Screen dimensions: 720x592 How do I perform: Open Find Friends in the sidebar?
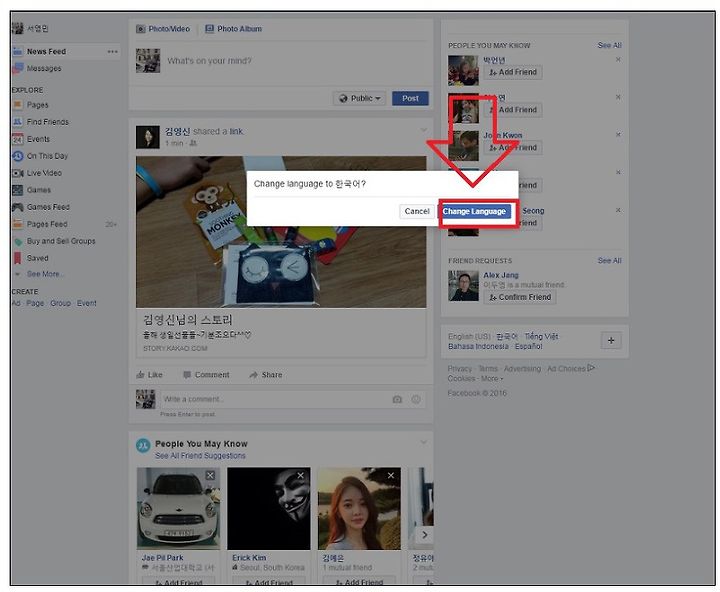[47, 122]
